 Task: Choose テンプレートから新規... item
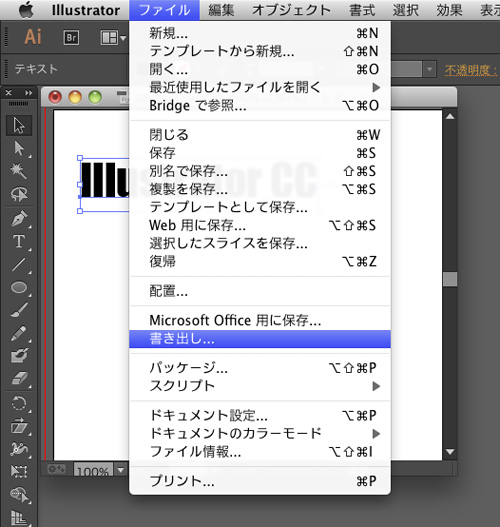pyautogui.click(x=260, y=51)
